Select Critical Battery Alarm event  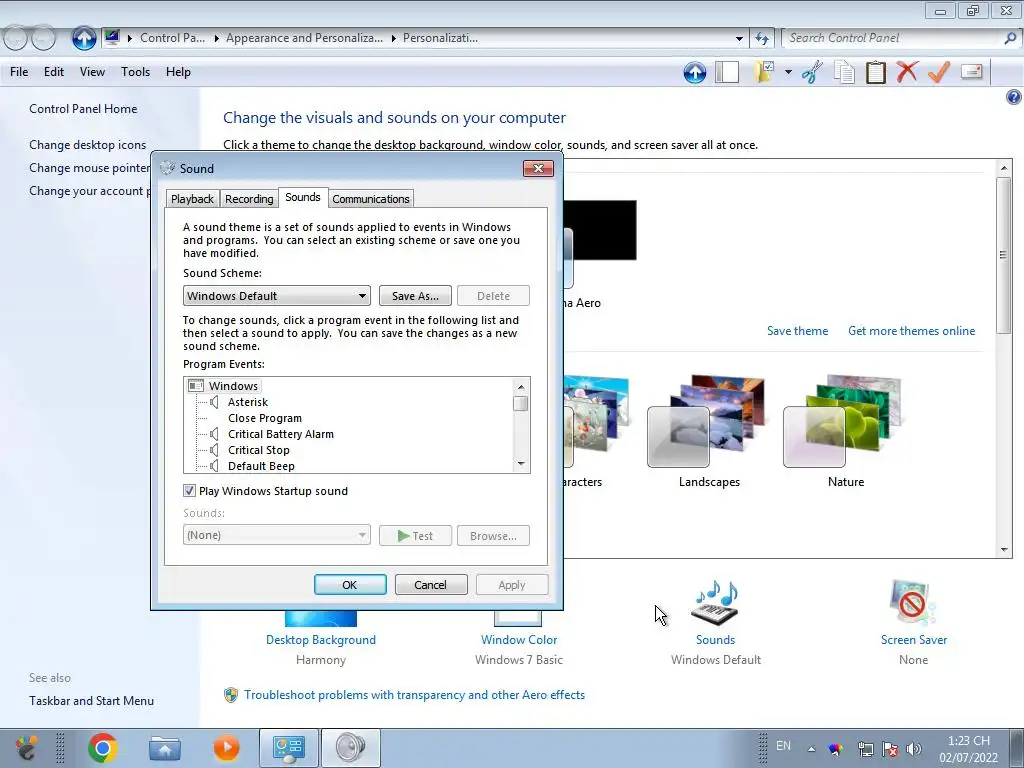[x=281, y=434]
